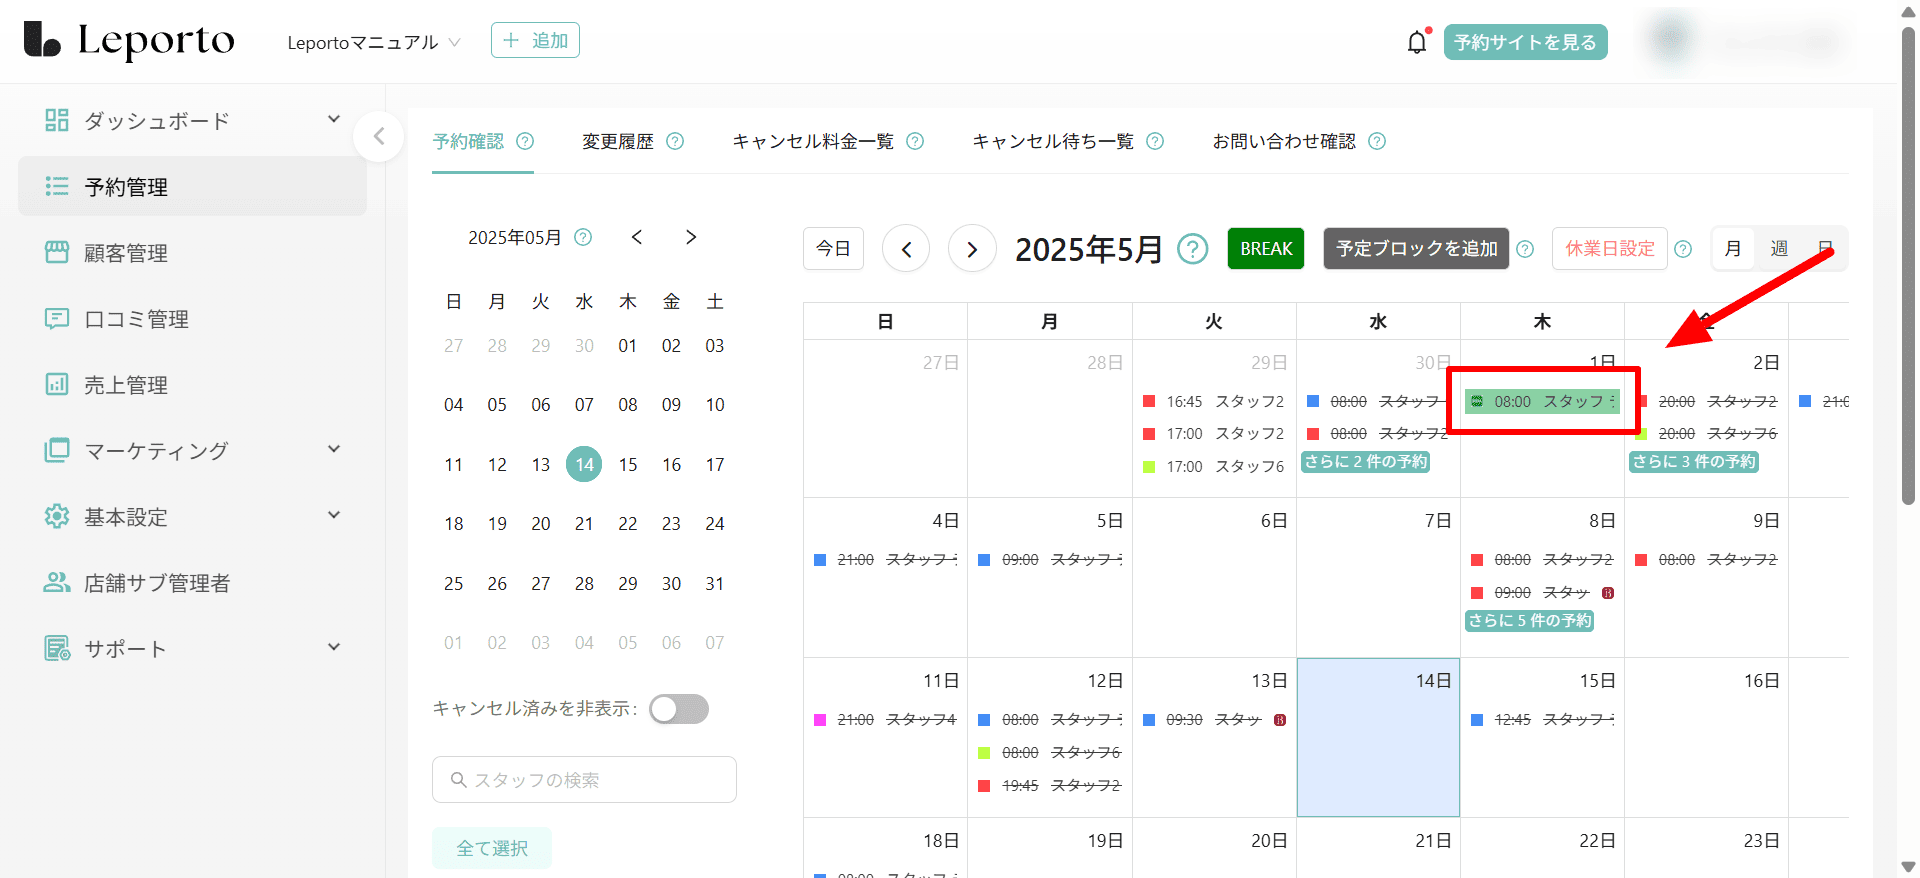The width and height of the screenshot is (1920, 878).
Task: Go to next month in main calendar
Action: (x=972, y=249)
